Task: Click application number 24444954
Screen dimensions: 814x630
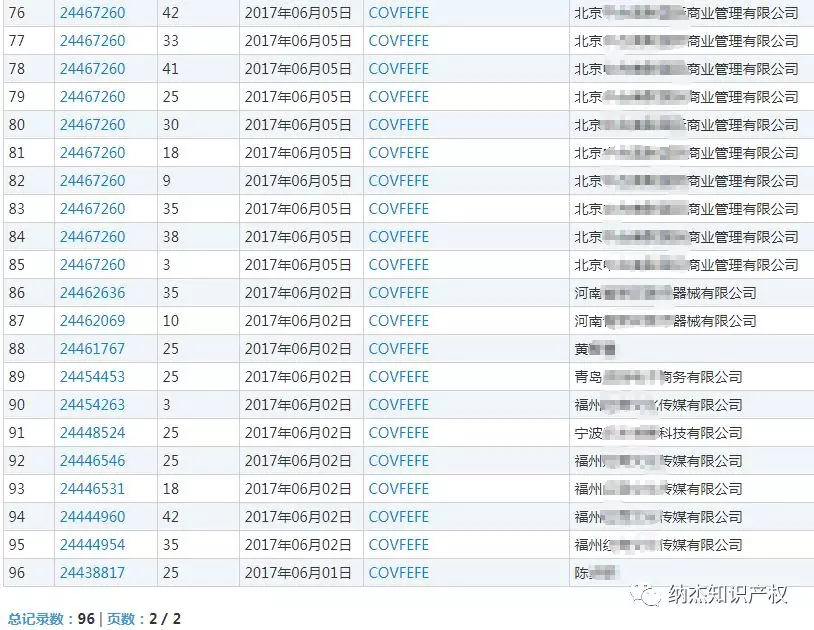Action: pyautogui.click(x=92, y=545)
